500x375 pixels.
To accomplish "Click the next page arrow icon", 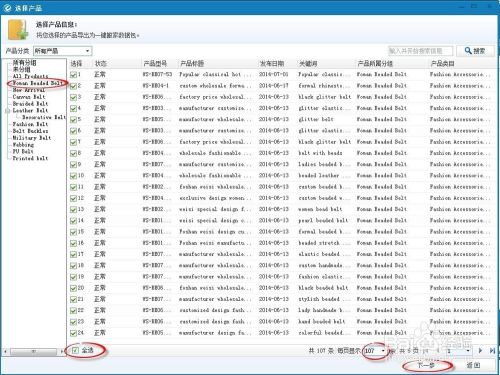I will pos(480,350).
